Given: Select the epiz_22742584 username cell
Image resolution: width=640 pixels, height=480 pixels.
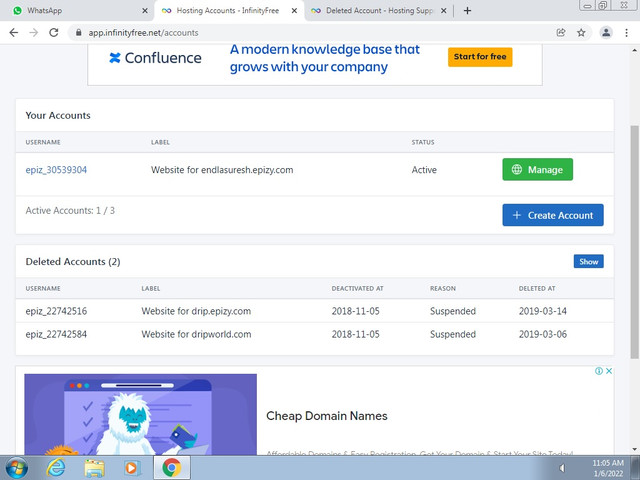Looking at the screenshot, I should click(56, 334).
